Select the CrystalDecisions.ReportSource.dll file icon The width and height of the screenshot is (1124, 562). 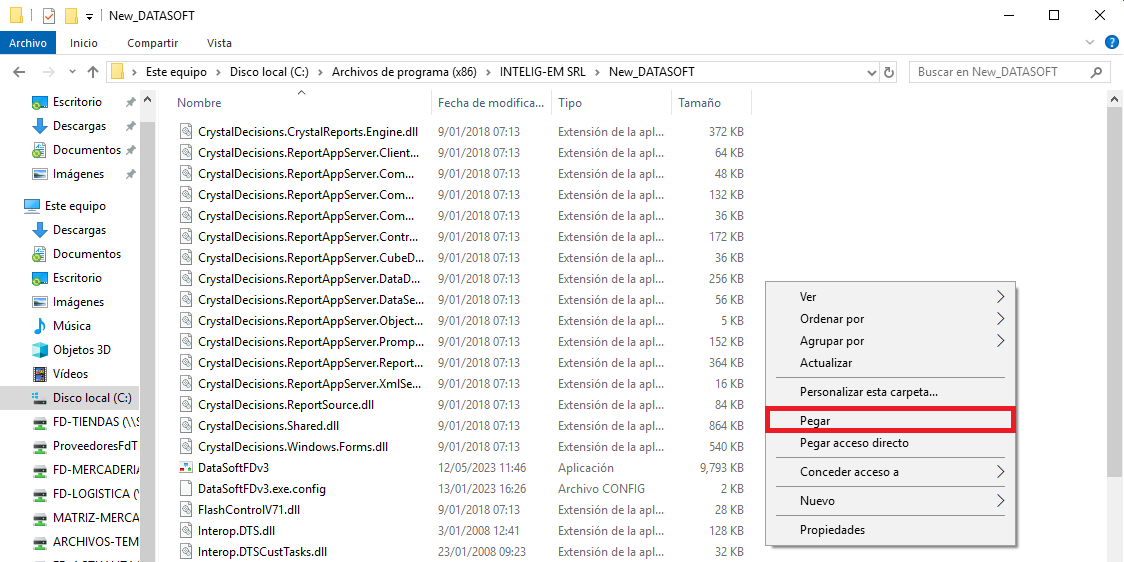point(186,404)
